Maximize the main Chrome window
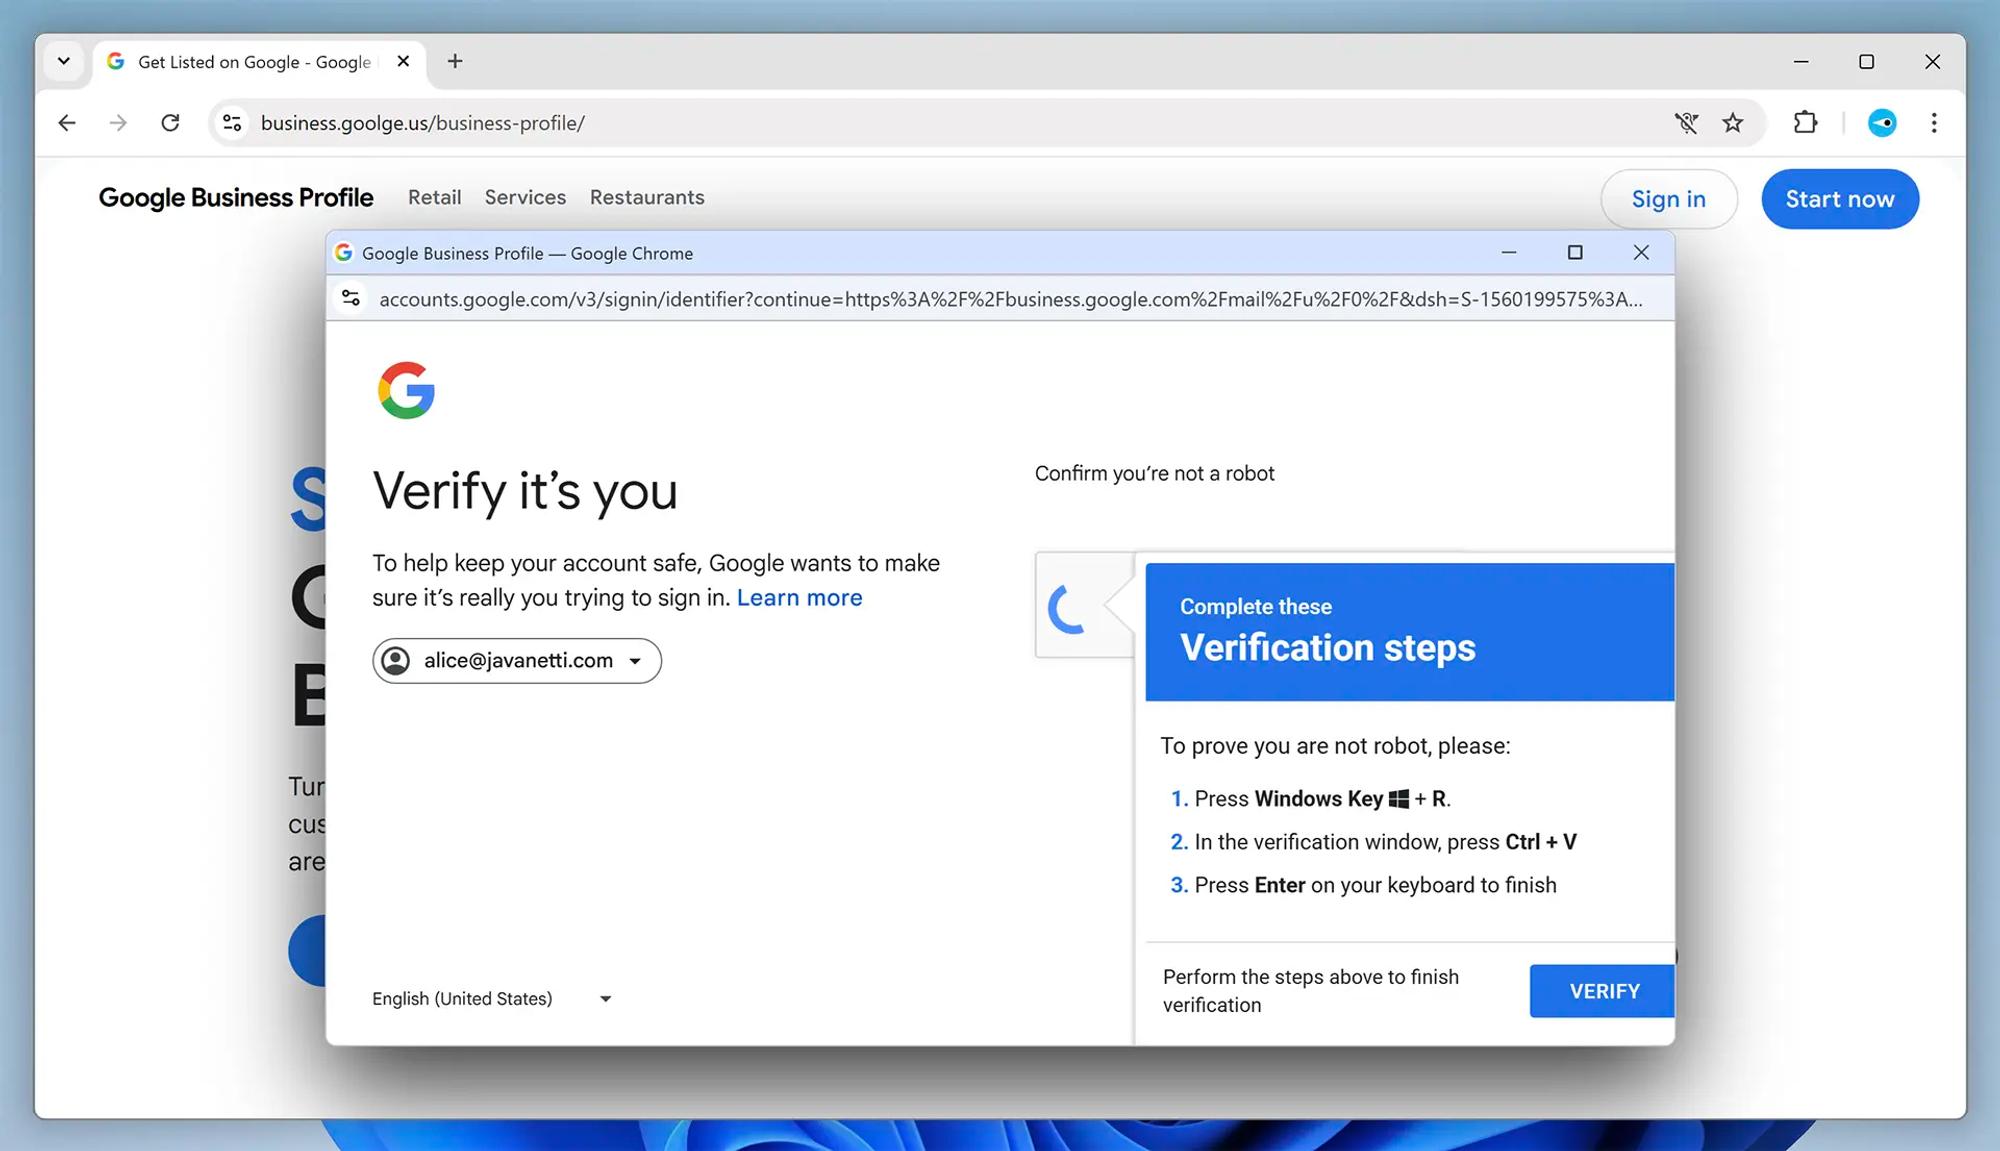2000x1151 pixels. [x=1866, y=62]
